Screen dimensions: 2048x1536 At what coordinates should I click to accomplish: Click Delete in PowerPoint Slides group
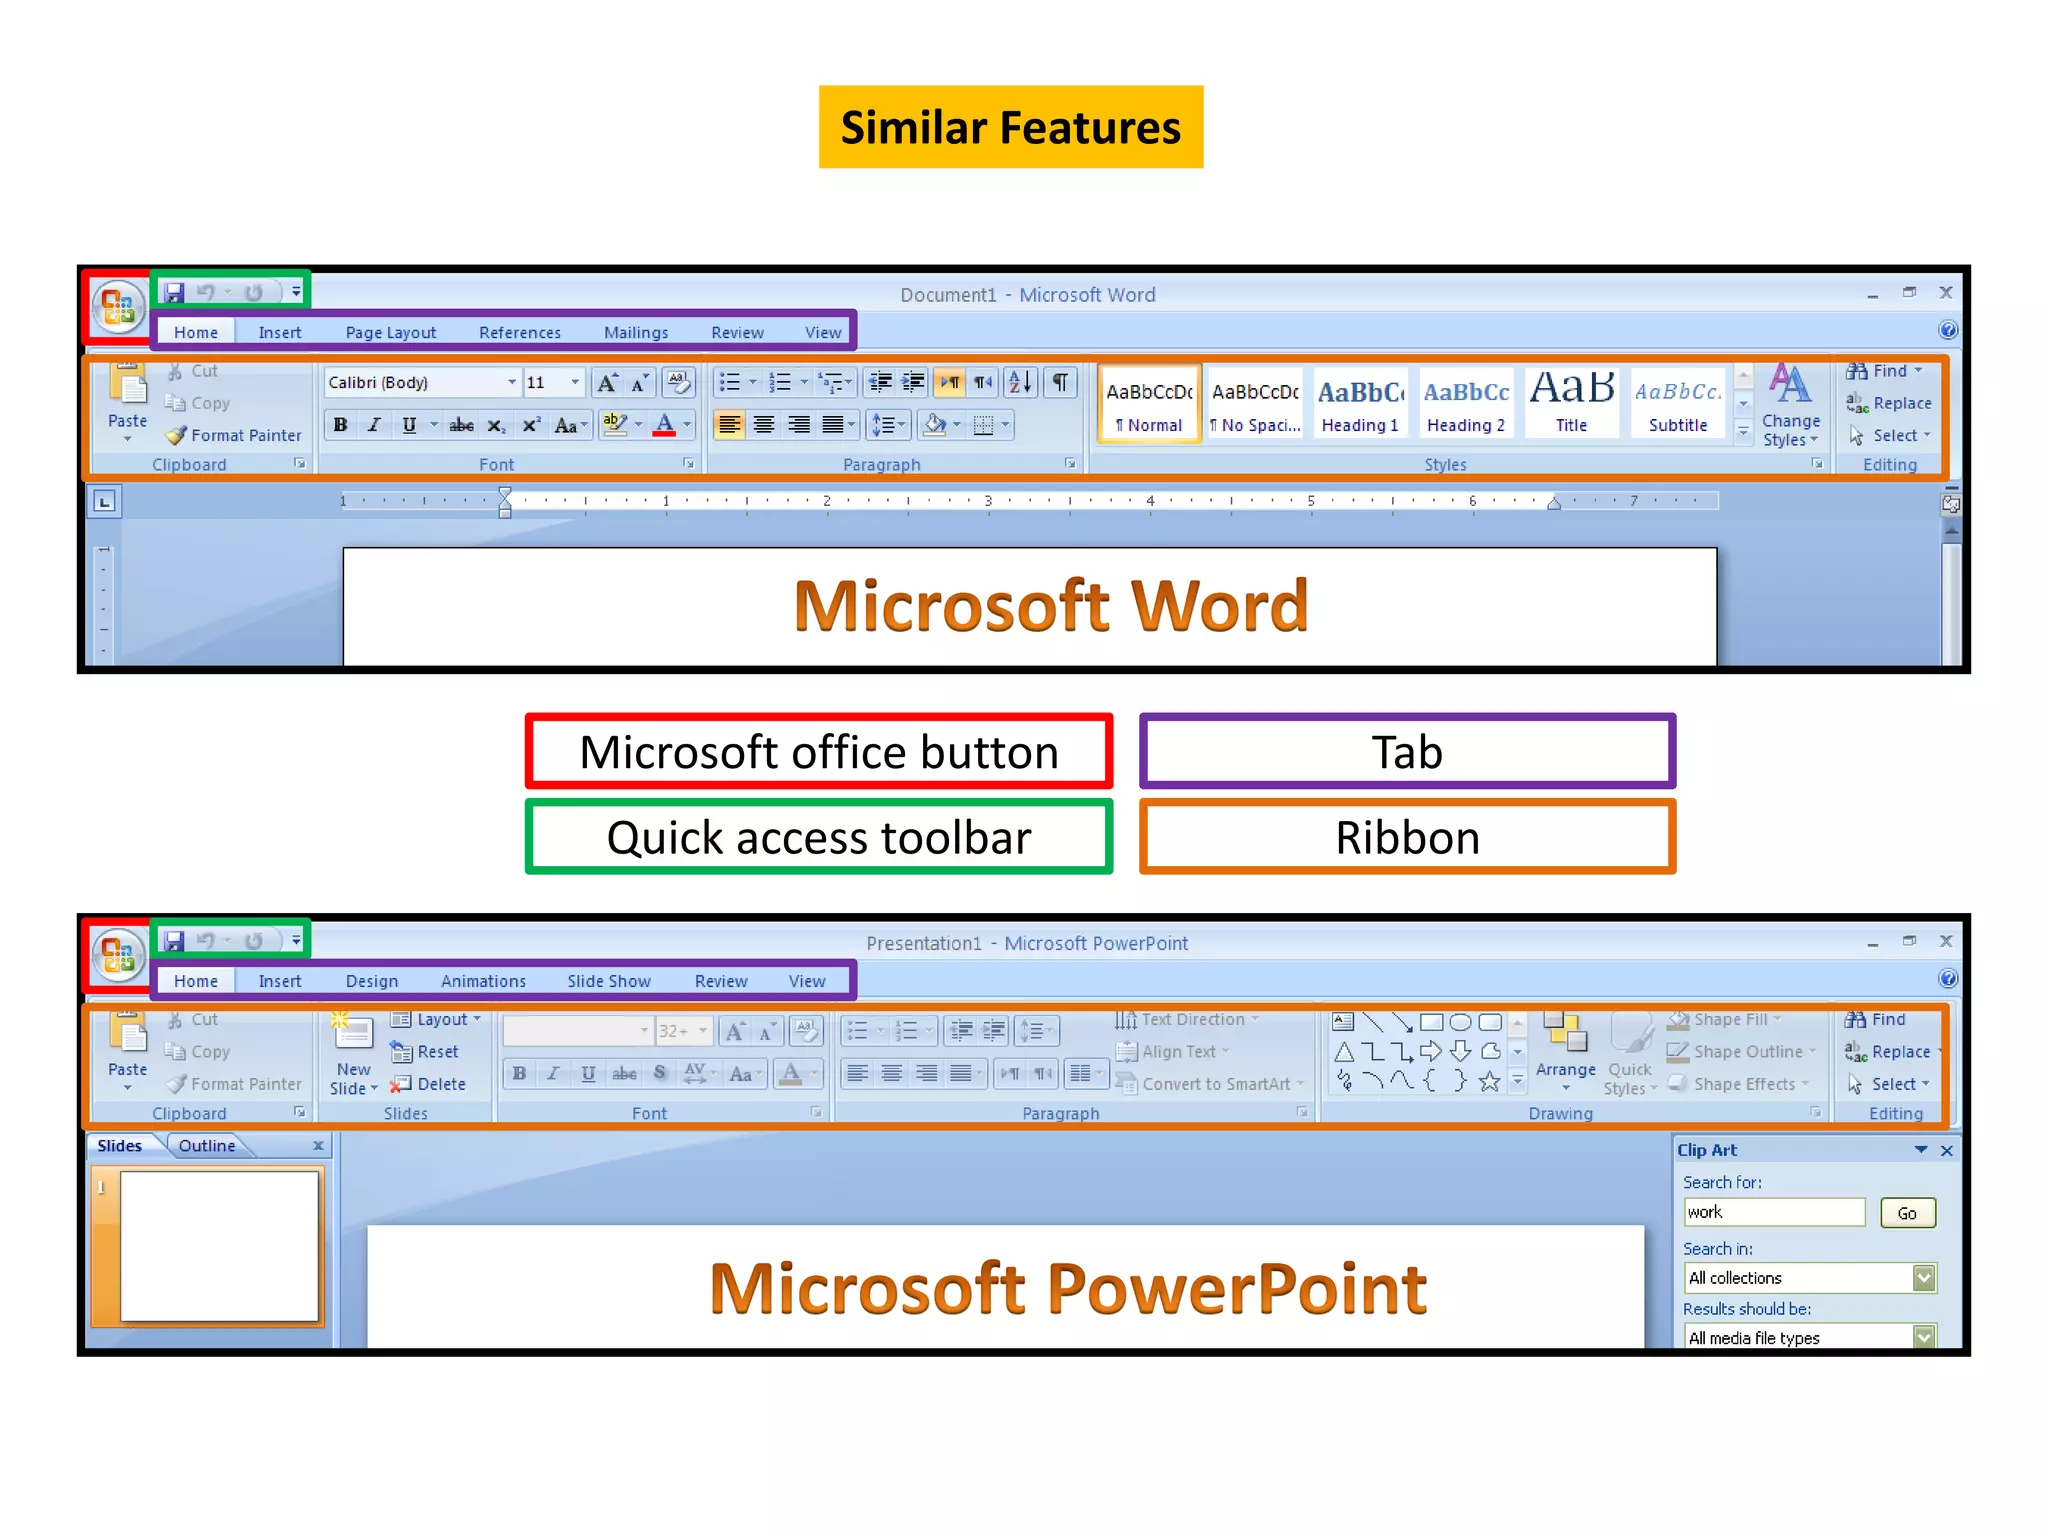[428, 1084]
